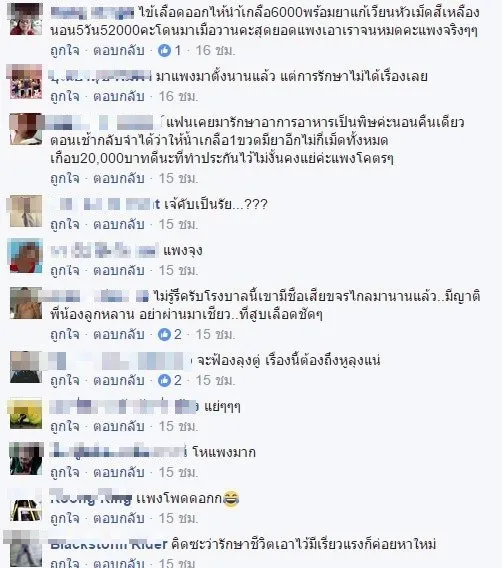Open the yellow avatar beside the แย่ๆๆๆ comment
The height and width of the screenshot is (568, 502).
point(26,414)
